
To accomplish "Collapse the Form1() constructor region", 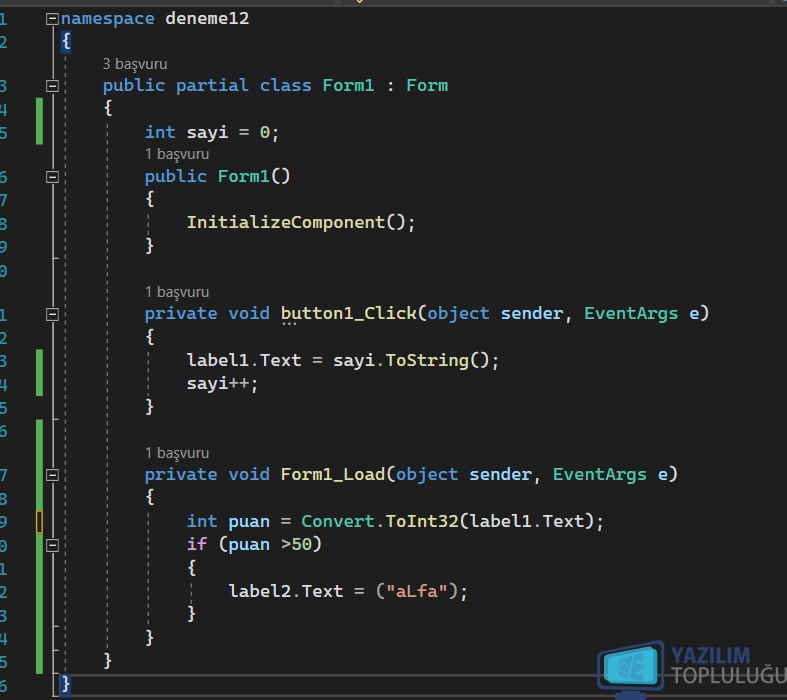I will [x=52, y=177].
